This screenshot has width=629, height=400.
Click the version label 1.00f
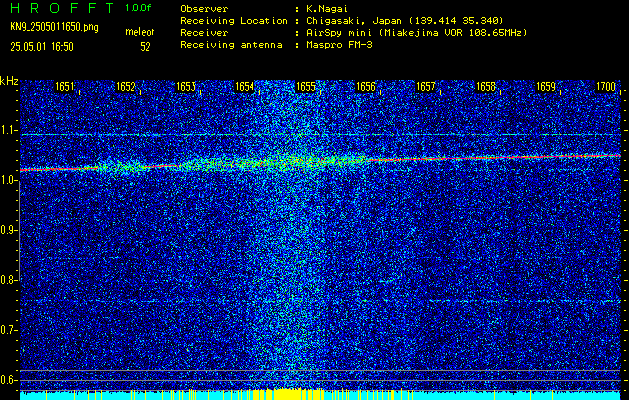138,8
